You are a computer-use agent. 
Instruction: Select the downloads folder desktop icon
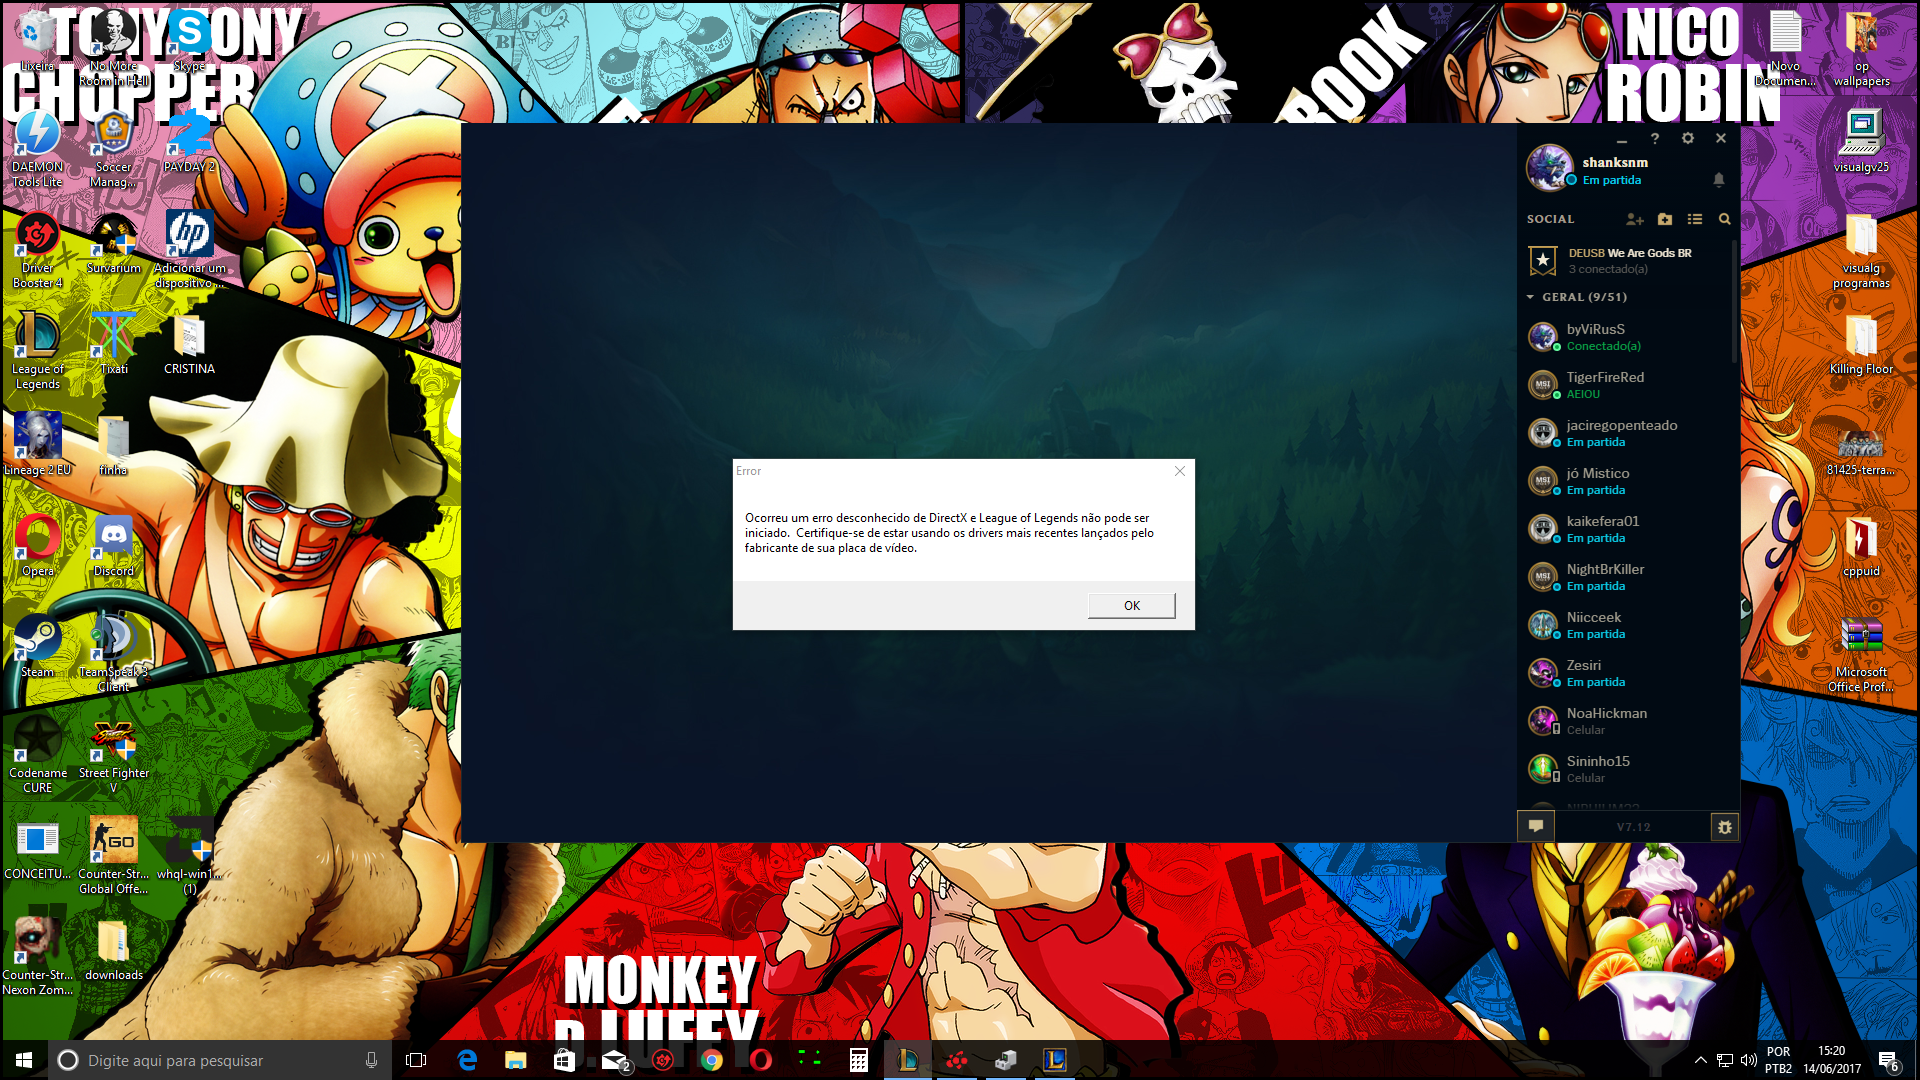click(x=114, y=950)
